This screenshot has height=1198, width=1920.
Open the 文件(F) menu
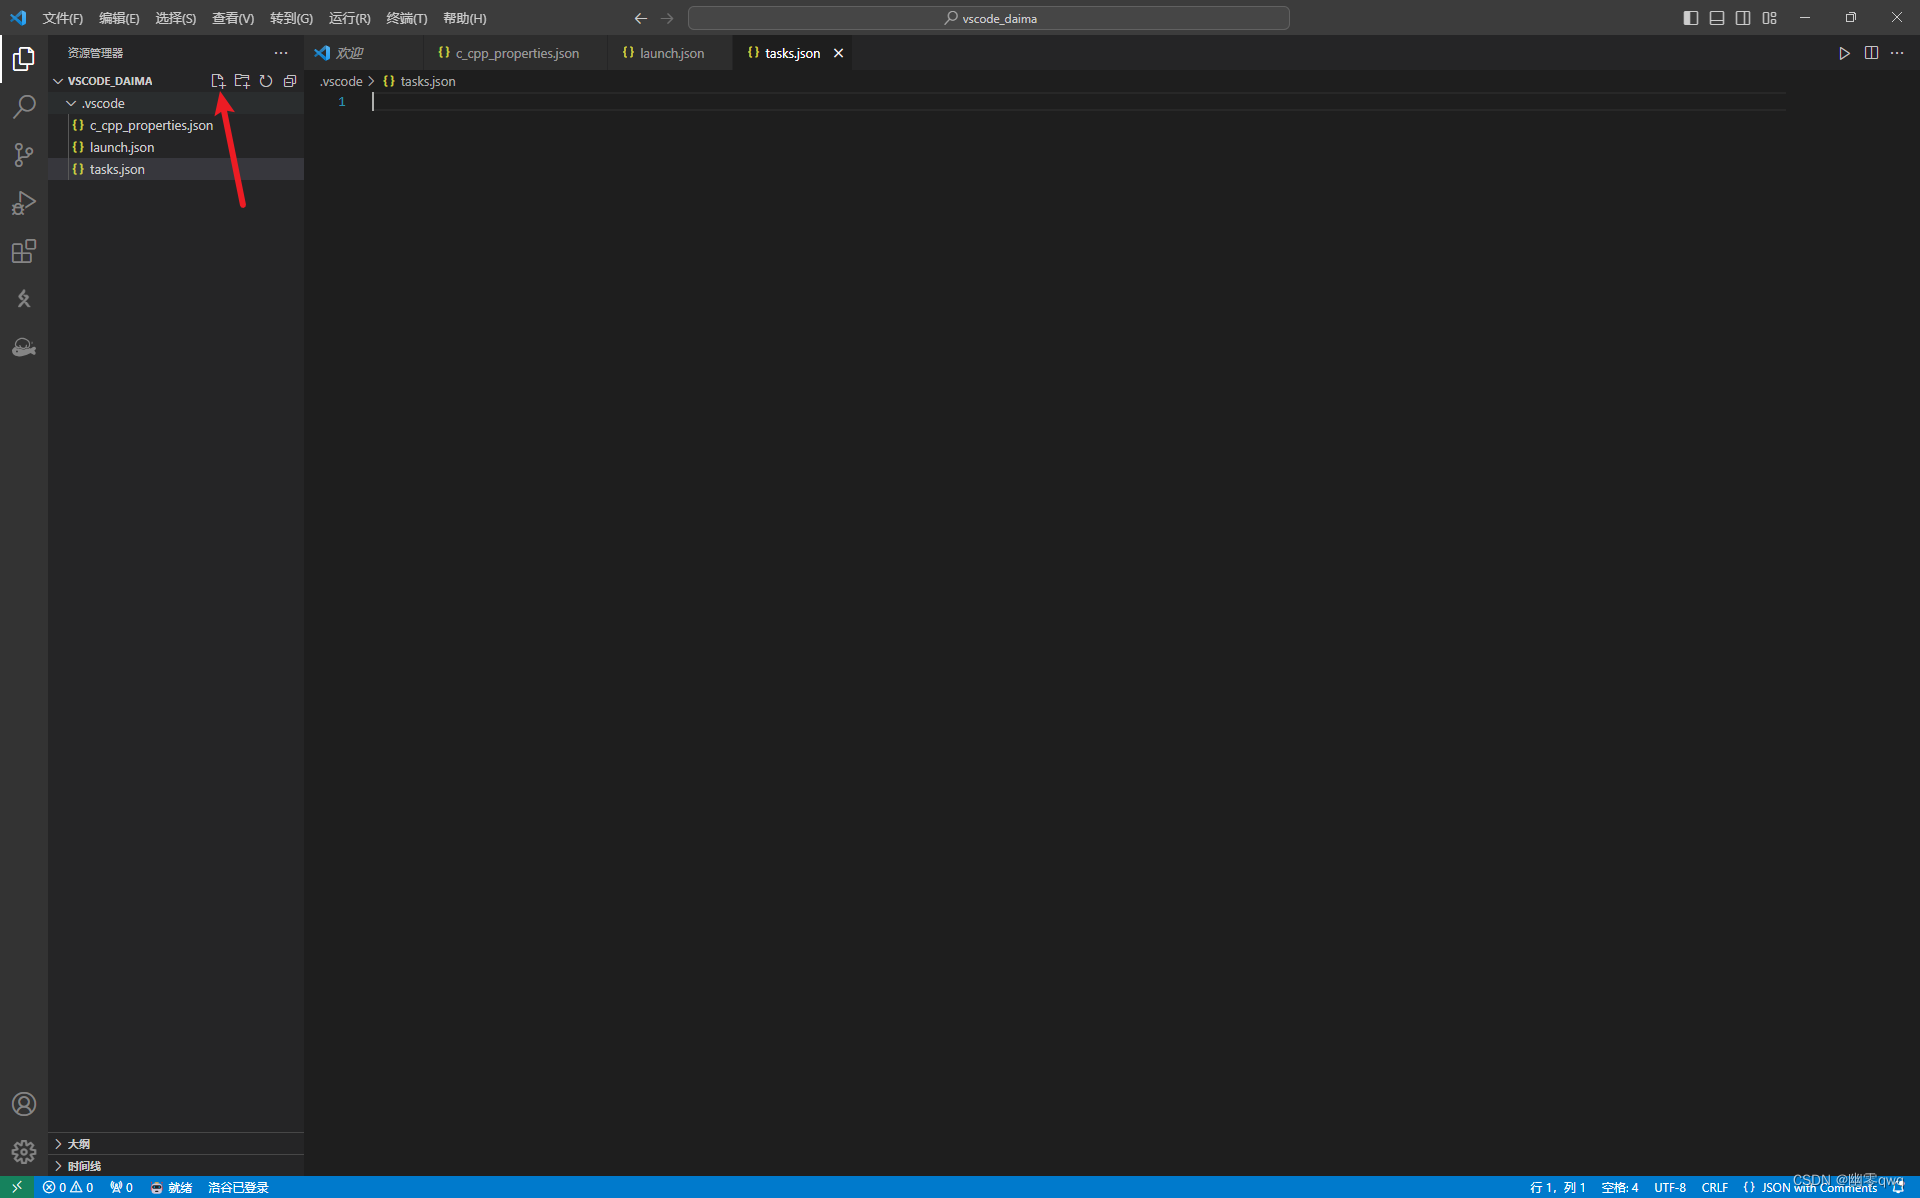click(x=63, y=18)
